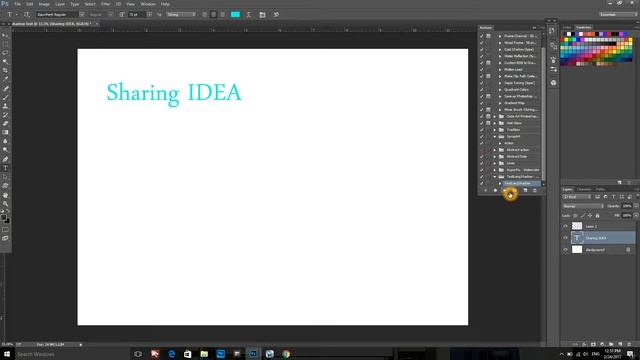
Task: Toggle checkmark for Molten Lead action
Action: click(482, 69)
